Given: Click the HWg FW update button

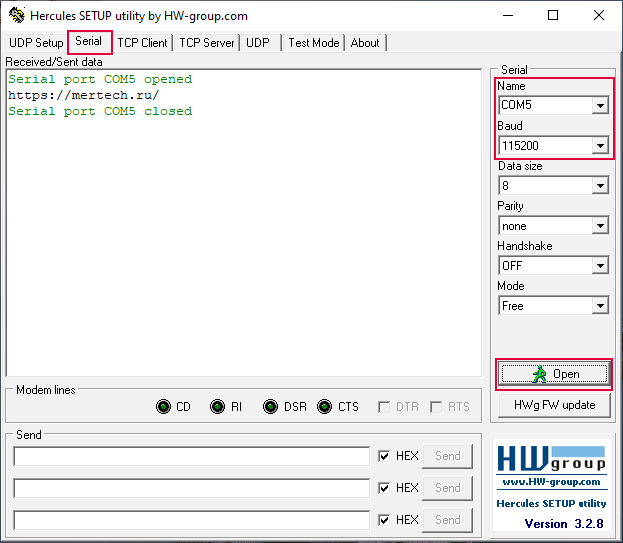Looking at the screenshot, I should coord(554,405).
